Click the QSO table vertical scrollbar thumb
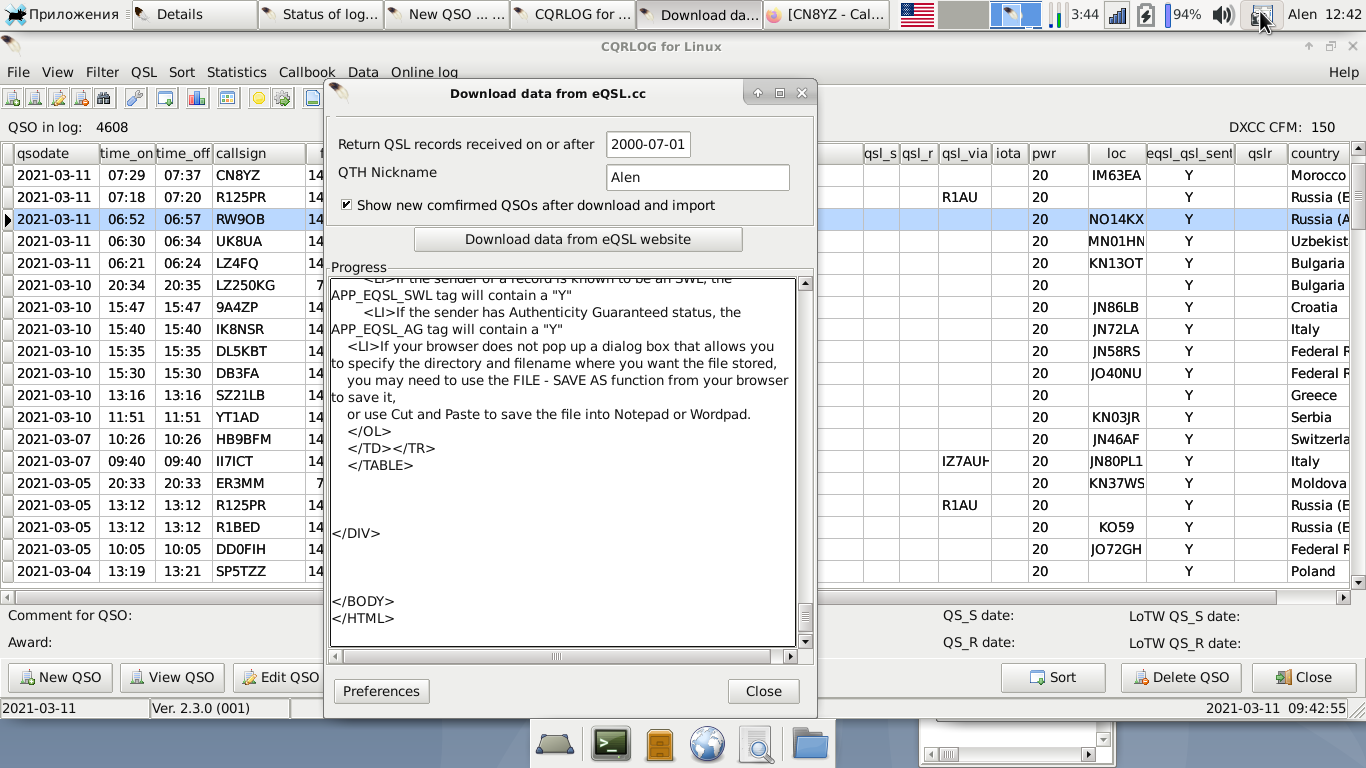The height and width of the screenshot is (768, 1366). [1358, 195]
